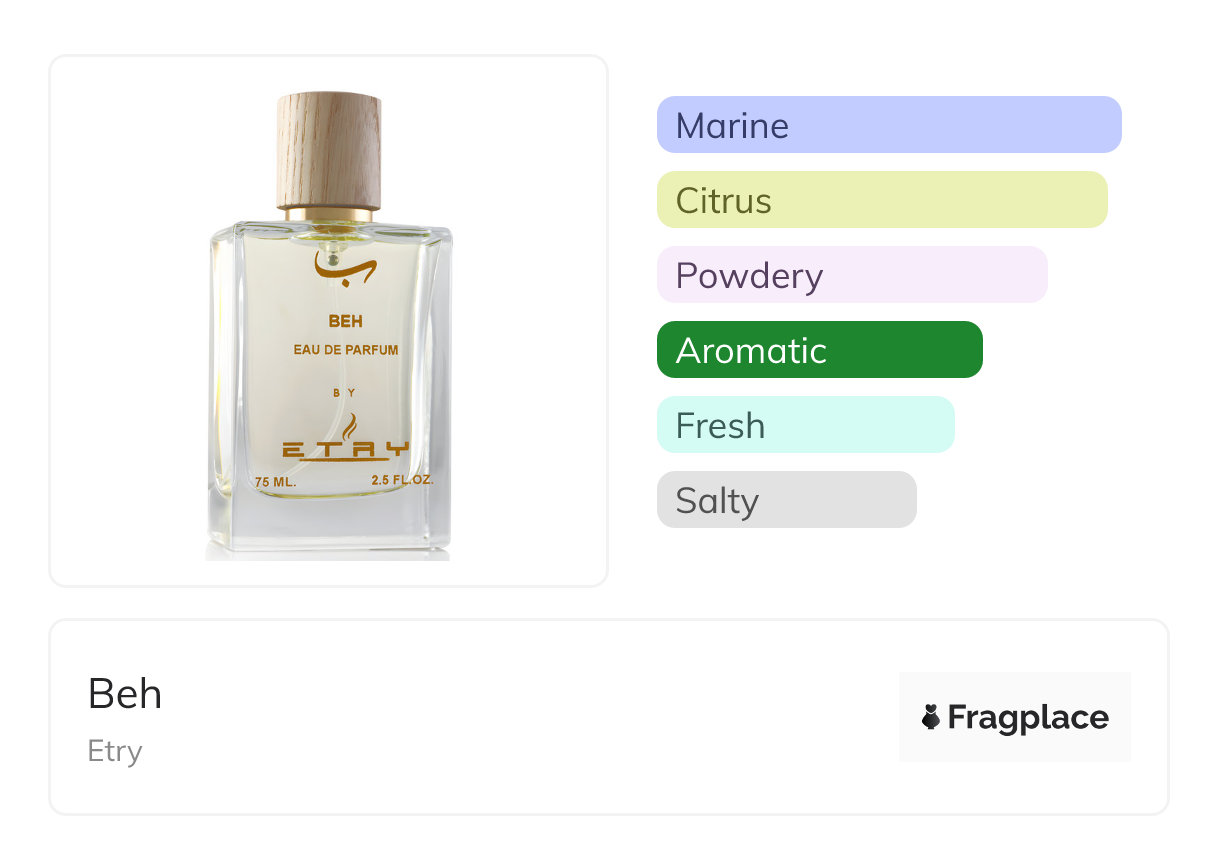Select the Citrus accord bar
Viewport: 1218px width, 864px height.
[x=881, y=200]
